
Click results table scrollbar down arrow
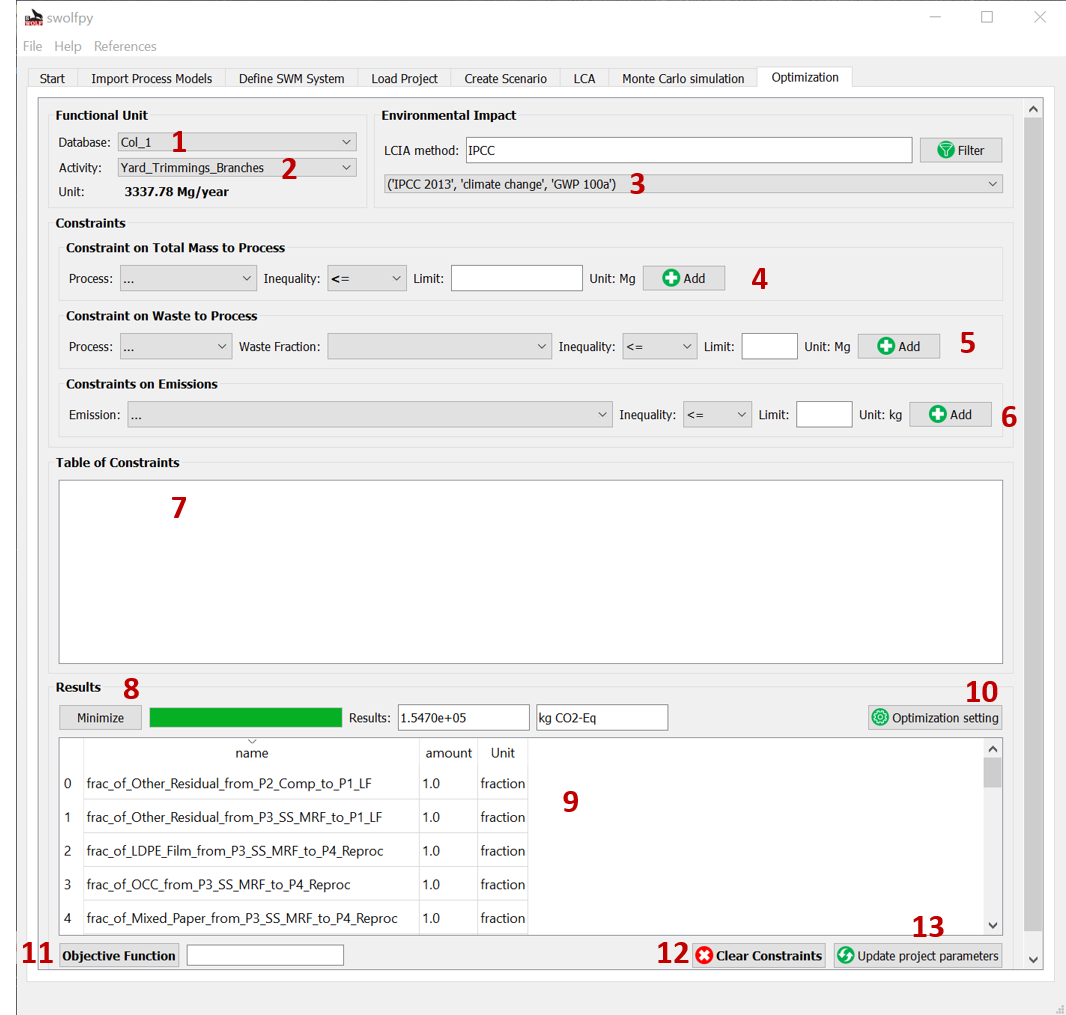pos(993,926)
